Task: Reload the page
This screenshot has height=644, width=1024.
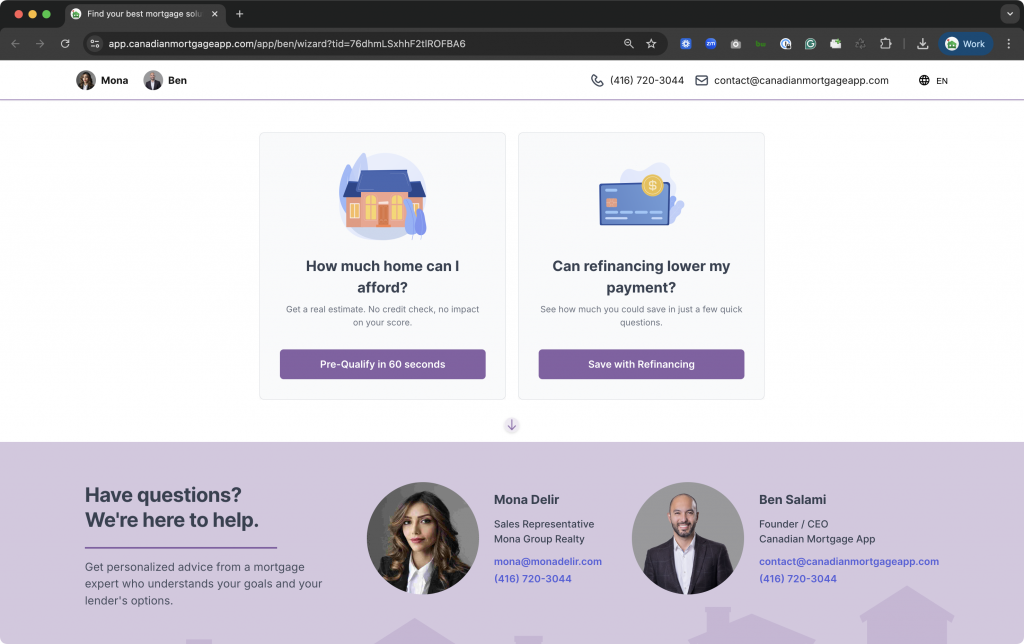Action: (x=65, y=44)
